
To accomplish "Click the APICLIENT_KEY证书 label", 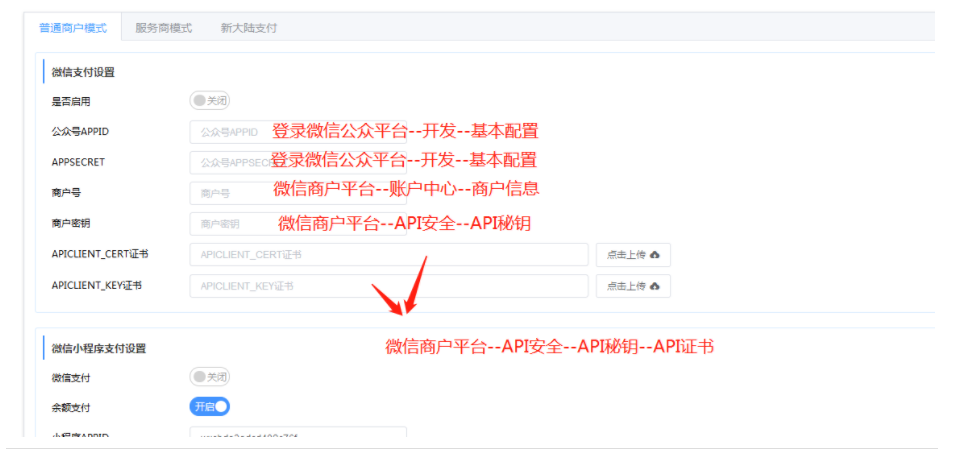I will pos(97,285).
